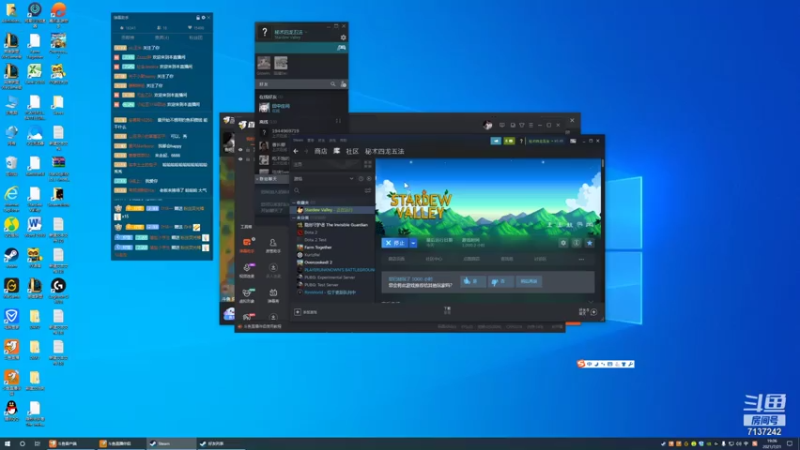Click the orange live stream tool icon
The image size is (800, 450).
pyautogui.click(x=247, y=244)
